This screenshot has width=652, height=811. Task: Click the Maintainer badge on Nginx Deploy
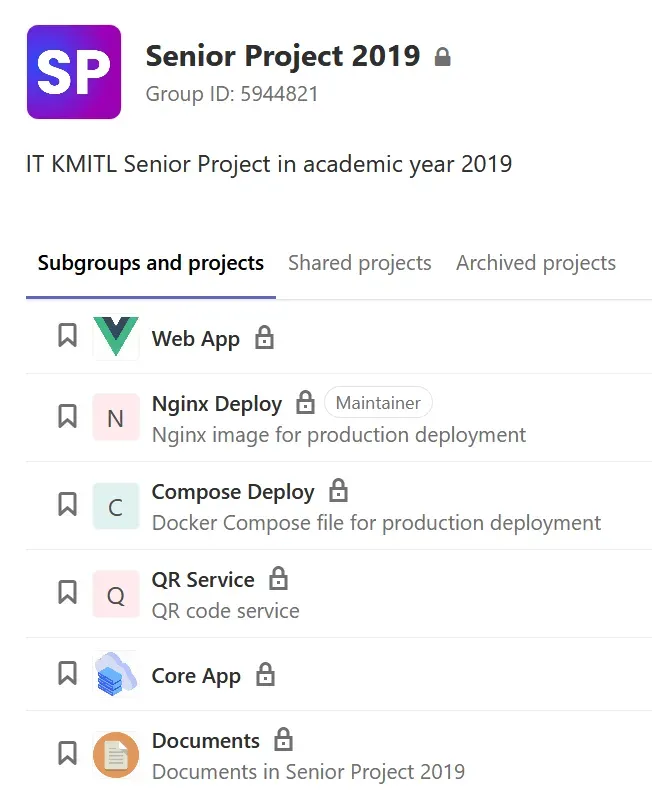pos(378,402)
